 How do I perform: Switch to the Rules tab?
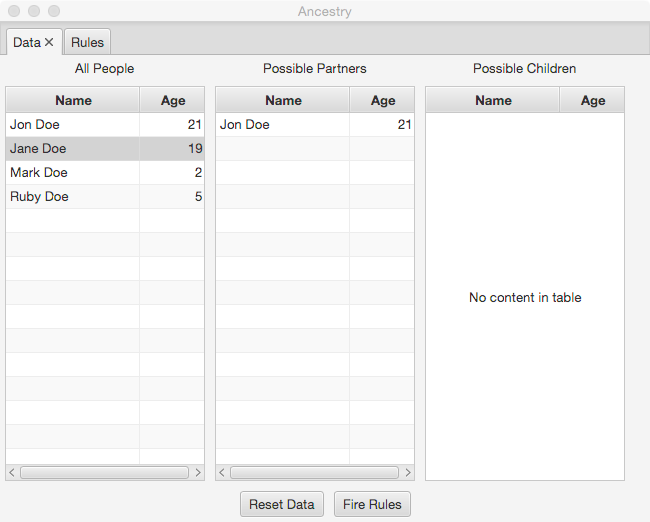pos(88,43)
